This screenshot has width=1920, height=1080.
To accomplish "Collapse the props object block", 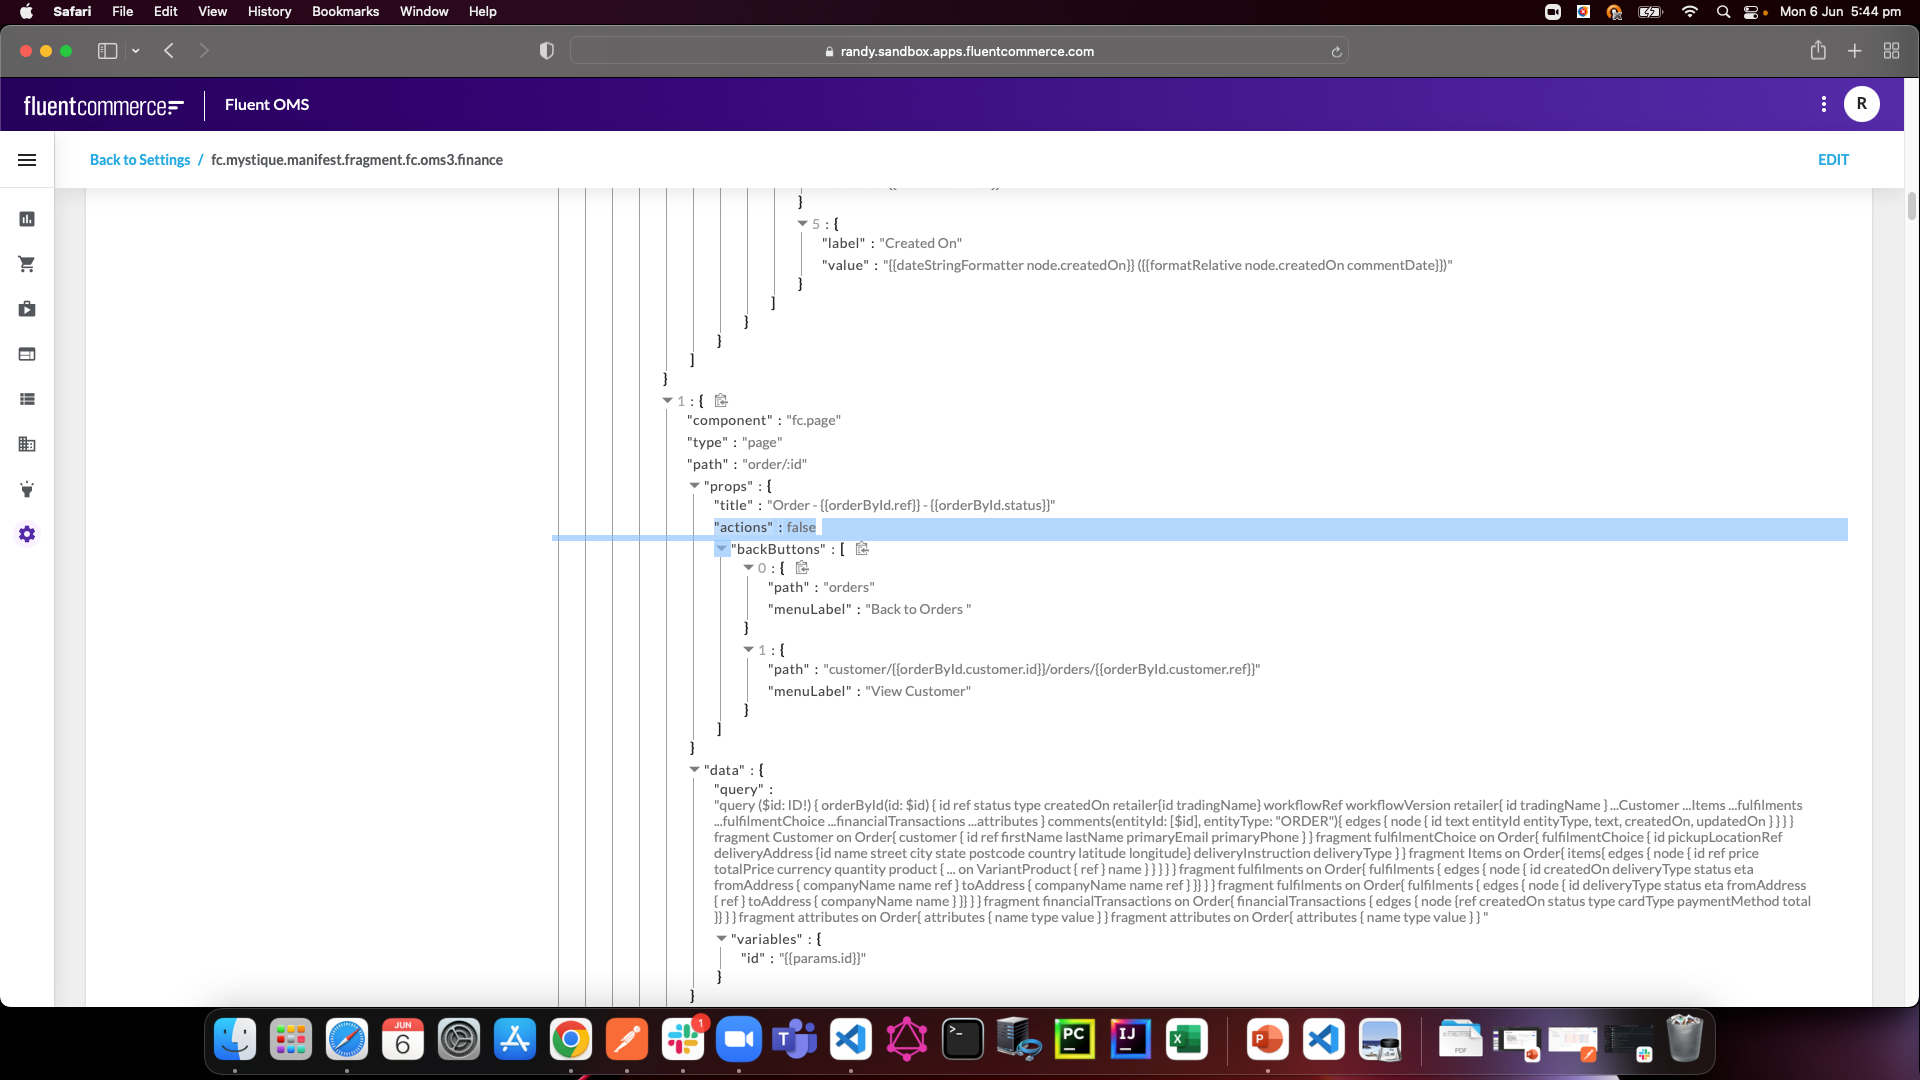I will click(695, 484).
